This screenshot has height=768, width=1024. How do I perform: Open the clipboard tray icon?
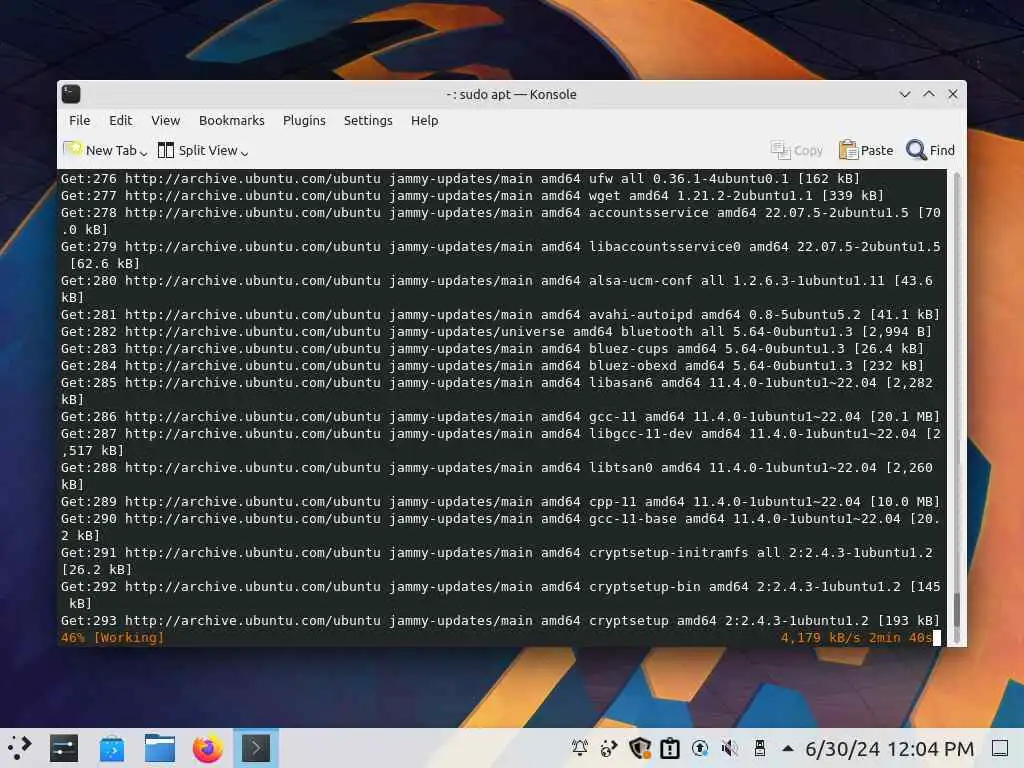click(669, 748)
